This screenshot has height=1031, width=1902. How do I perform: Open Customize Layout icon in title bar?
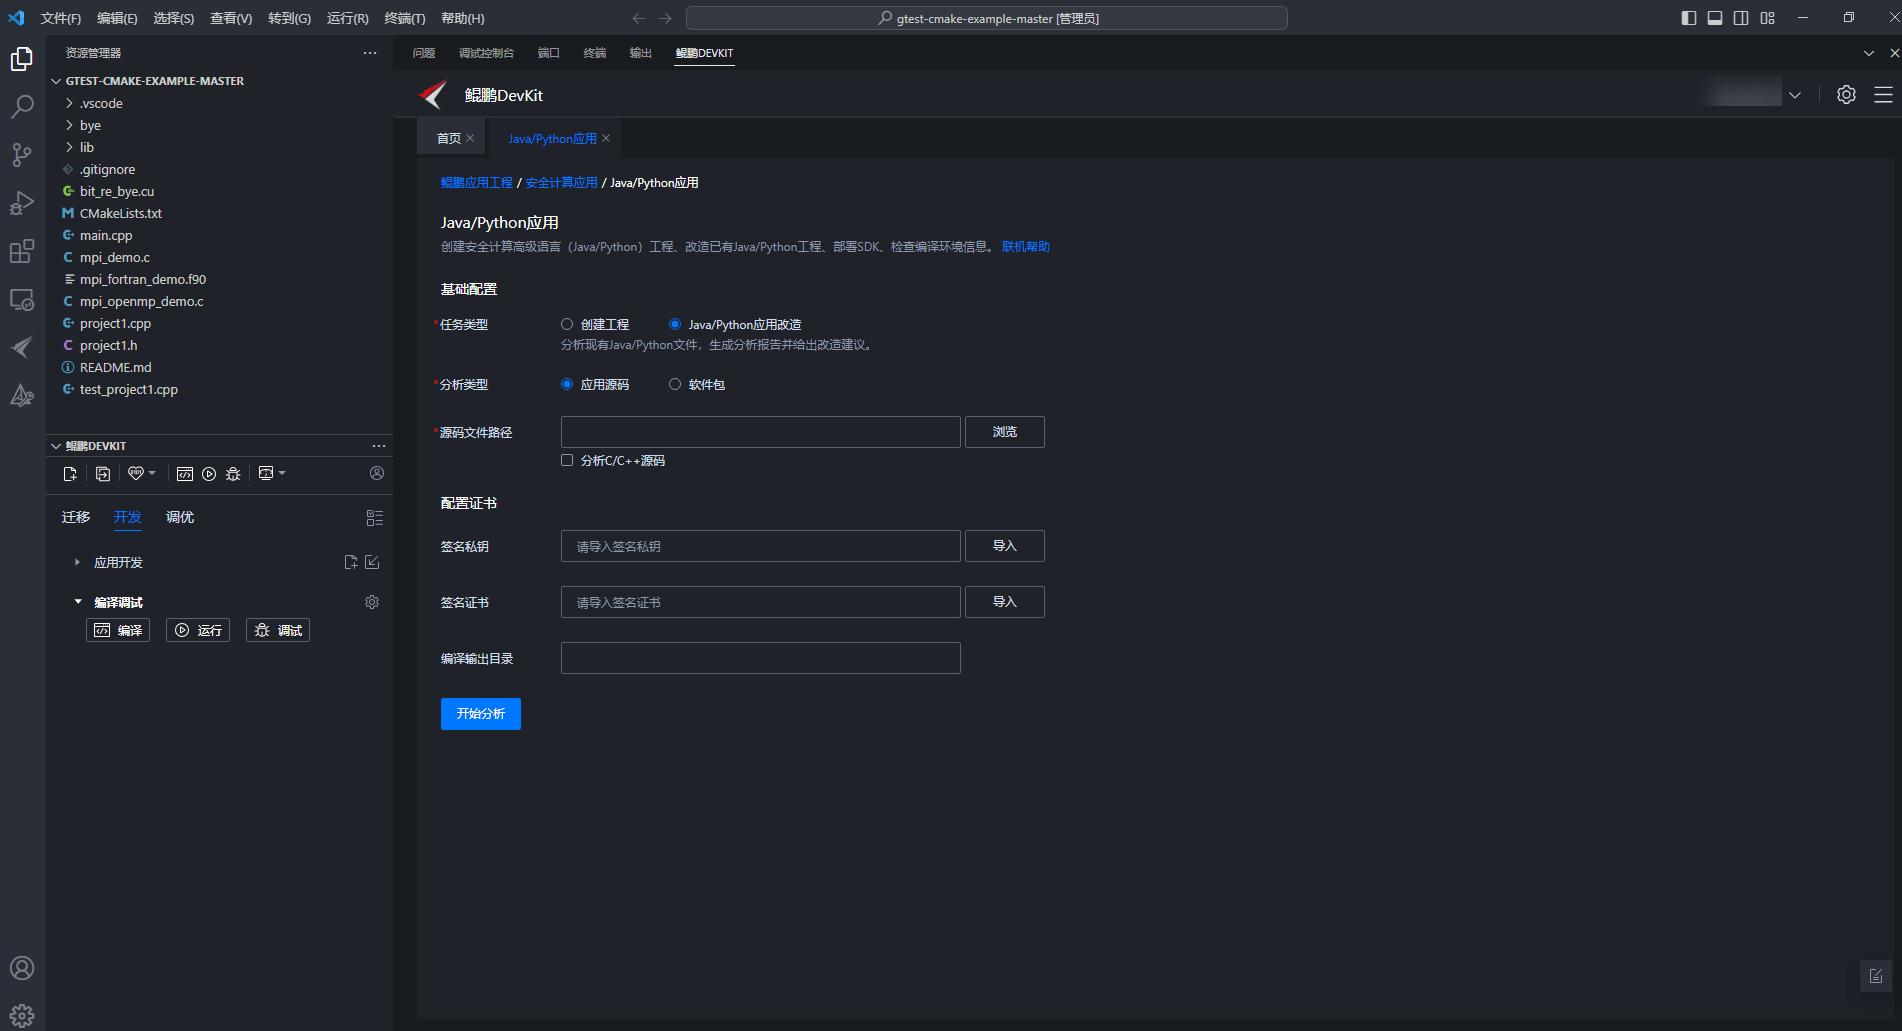pos(1768,18)
